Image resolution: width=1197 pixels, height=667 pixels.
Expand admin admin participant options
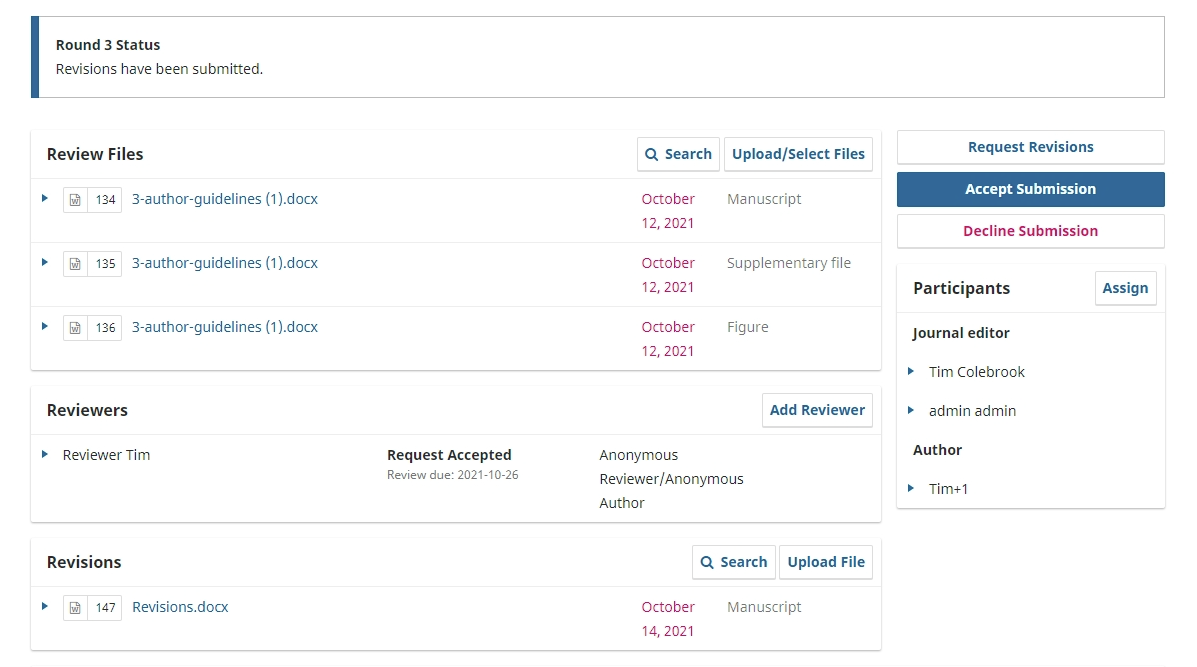[911, 410]
